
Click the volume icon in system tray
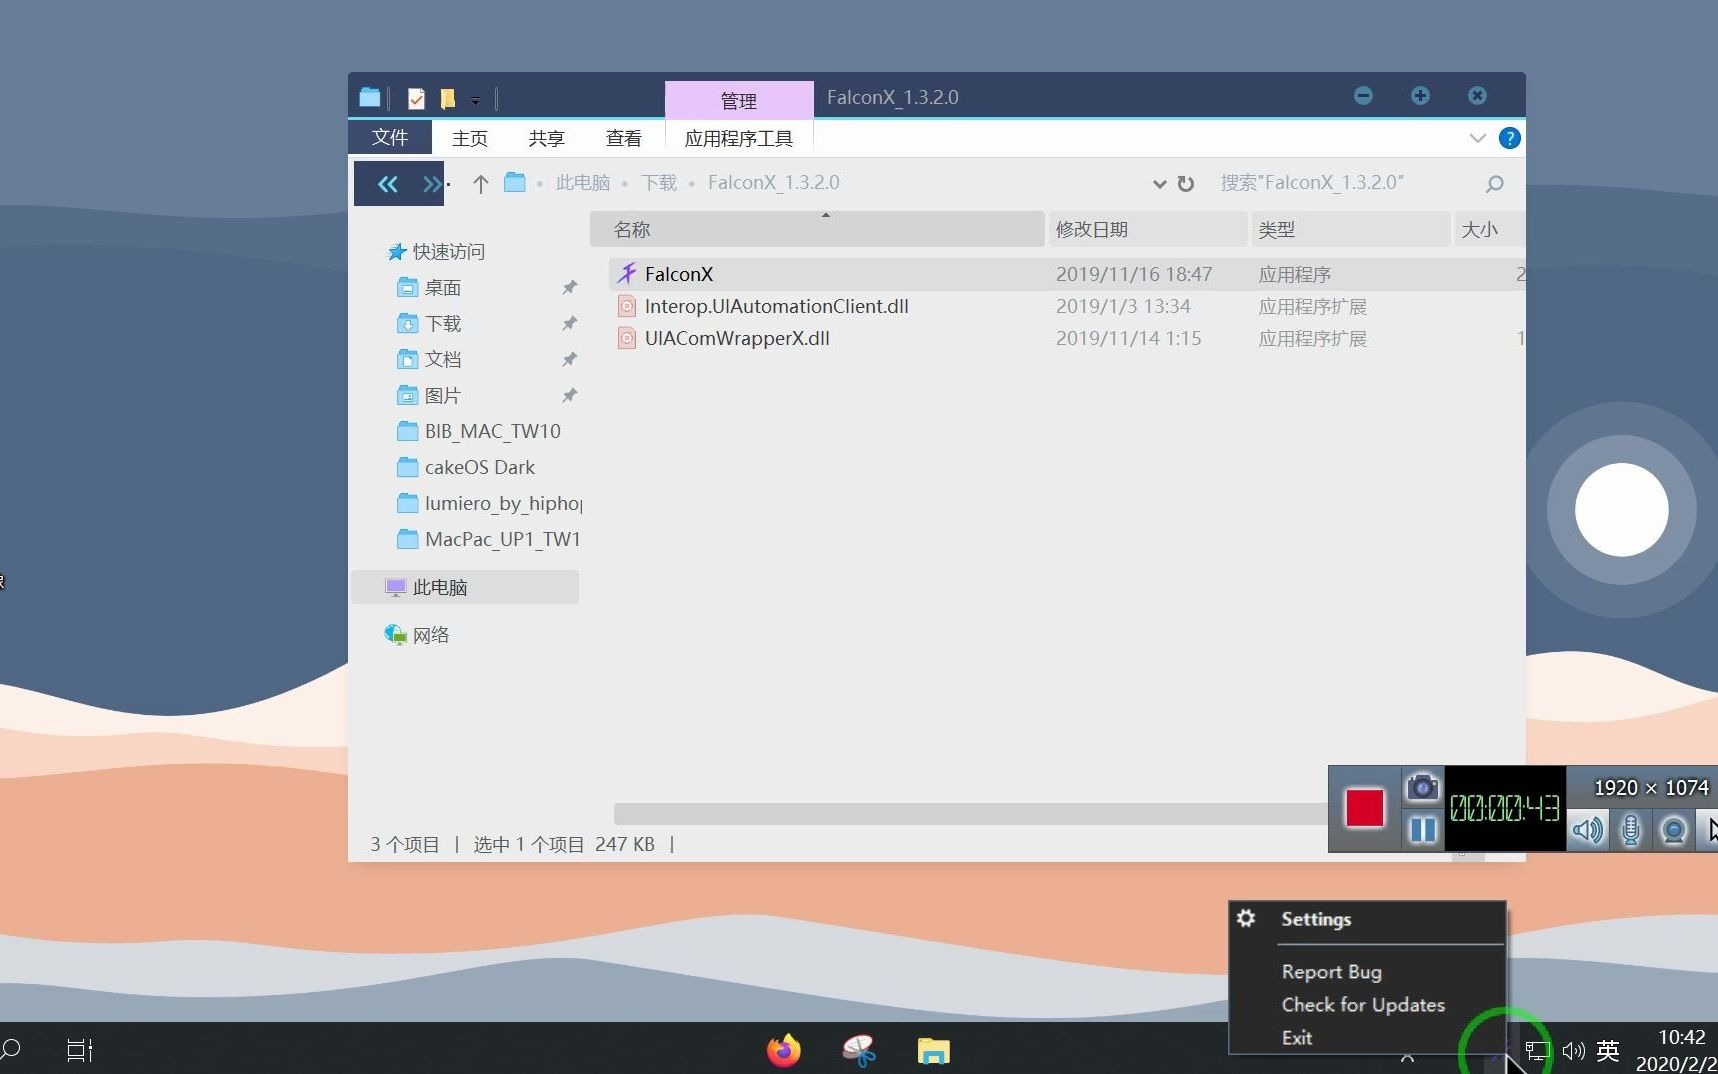[x=1574, y=1051]
